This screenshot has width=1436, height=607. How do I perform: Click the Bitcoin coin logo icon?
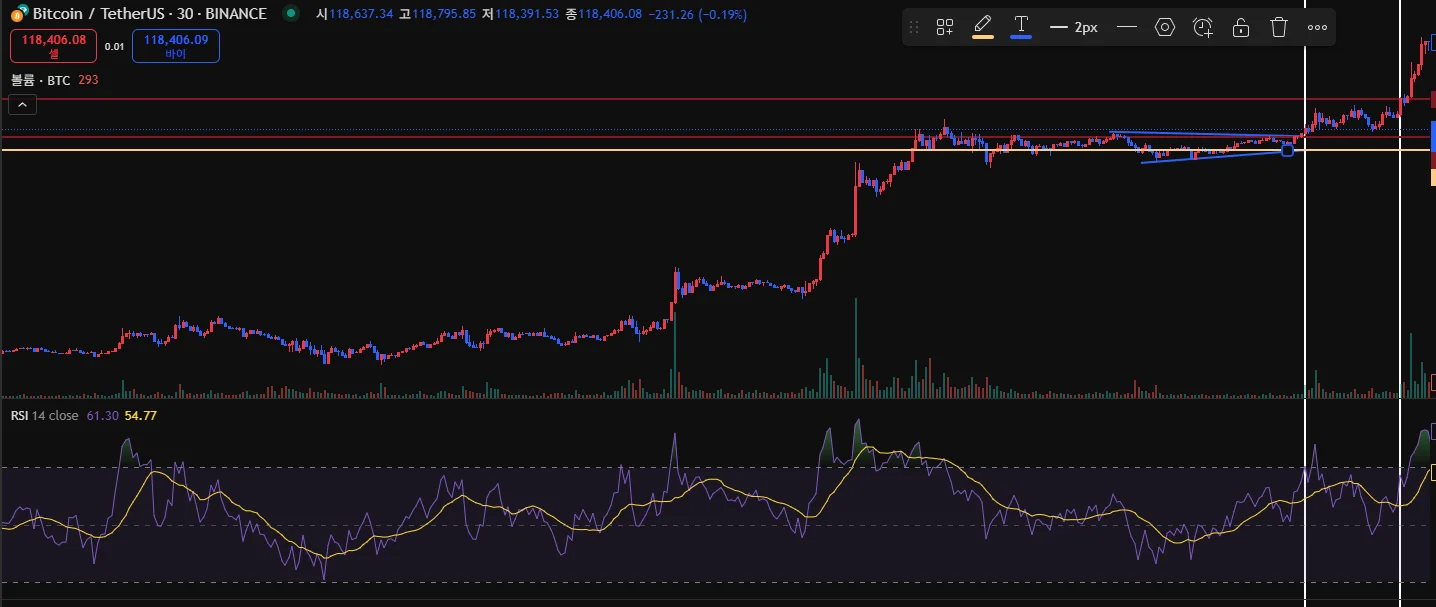(19, 14)
